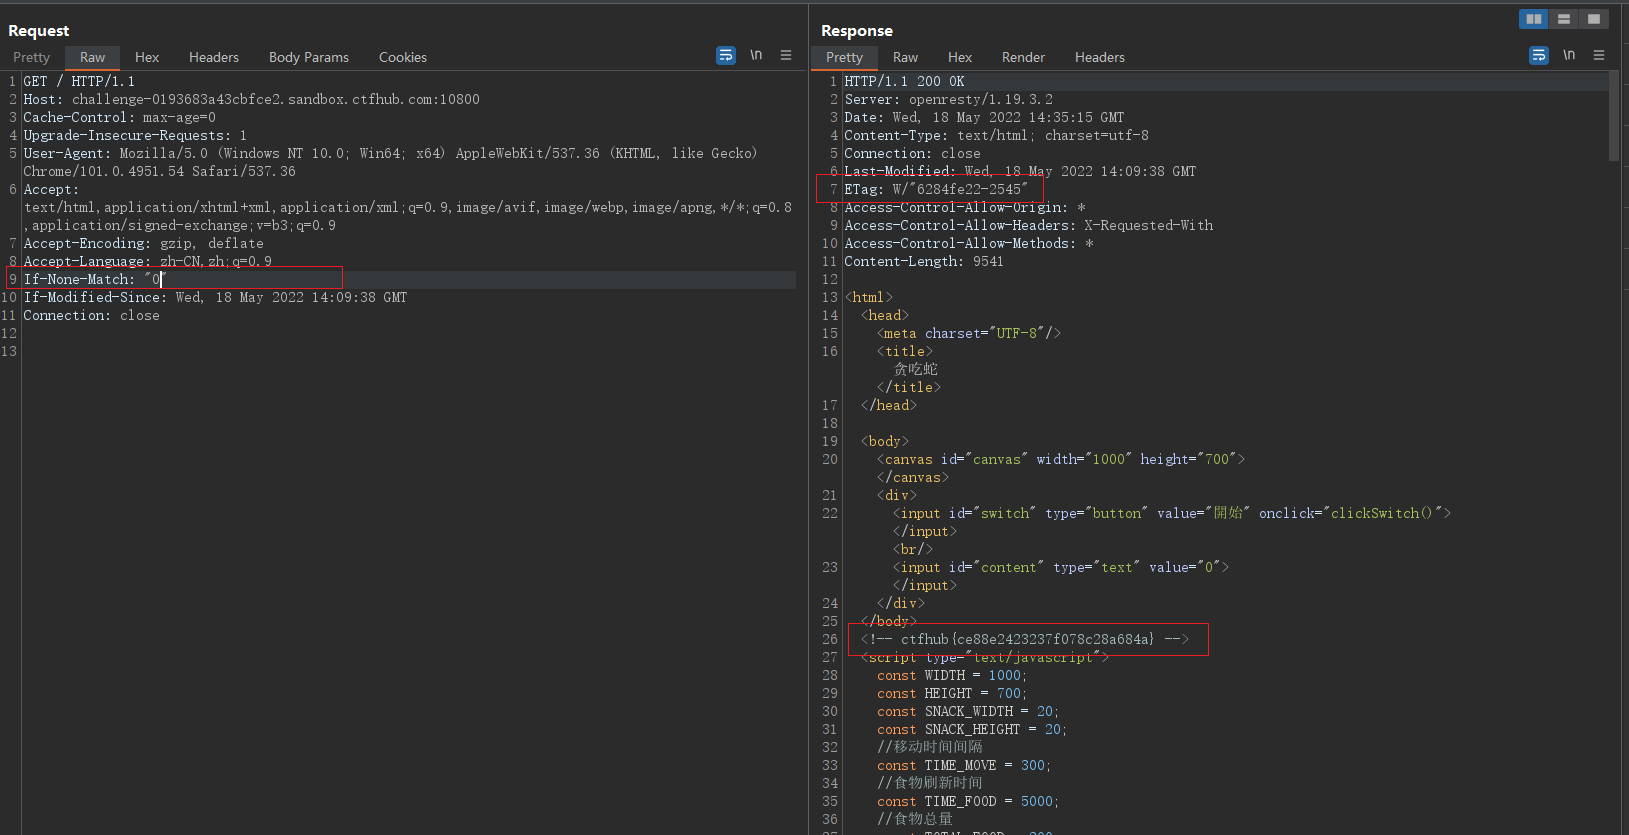Open the Response Headers tab
The height and width of the screenshot is (835, 1629).
click(1100, 58)
